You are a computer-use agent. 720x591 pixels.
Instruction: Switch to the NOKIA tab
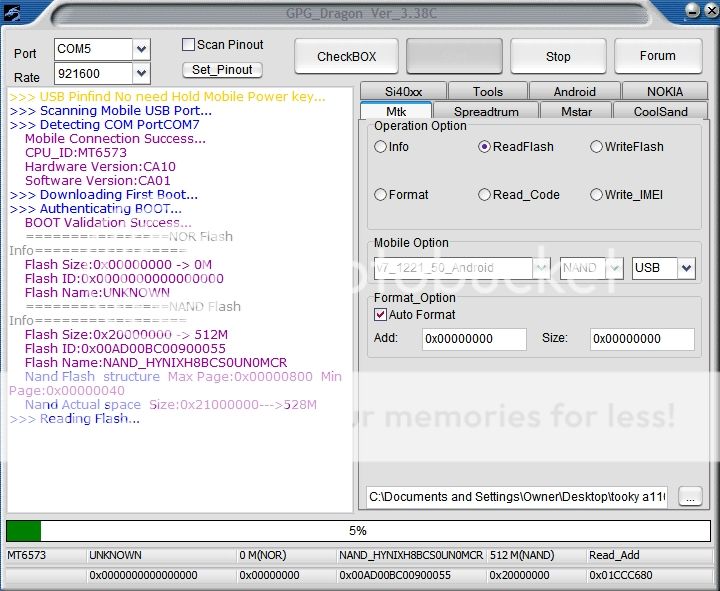pos(664,92)
